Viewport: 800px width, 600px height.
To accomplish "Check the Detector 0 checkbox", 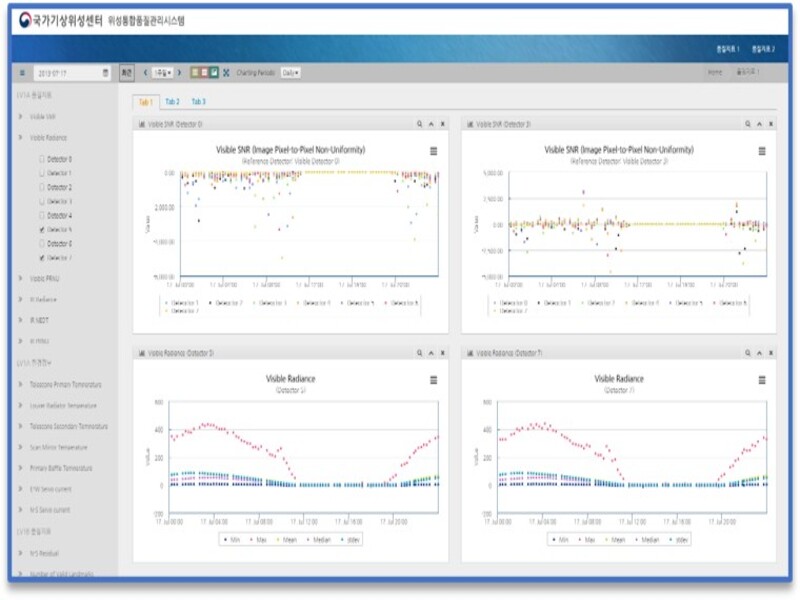I will tap(41, 159).
